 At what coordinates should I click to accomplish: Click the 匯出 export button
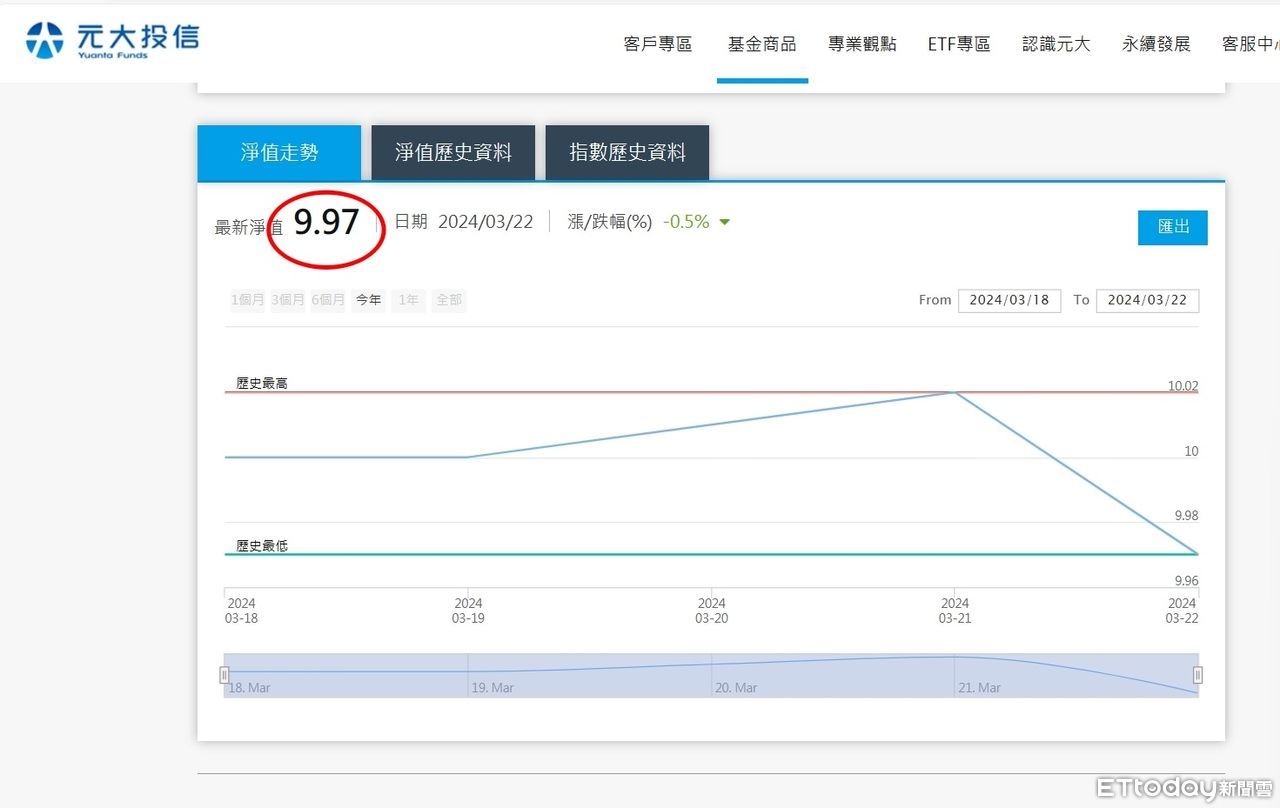(x=1173, y=227)
